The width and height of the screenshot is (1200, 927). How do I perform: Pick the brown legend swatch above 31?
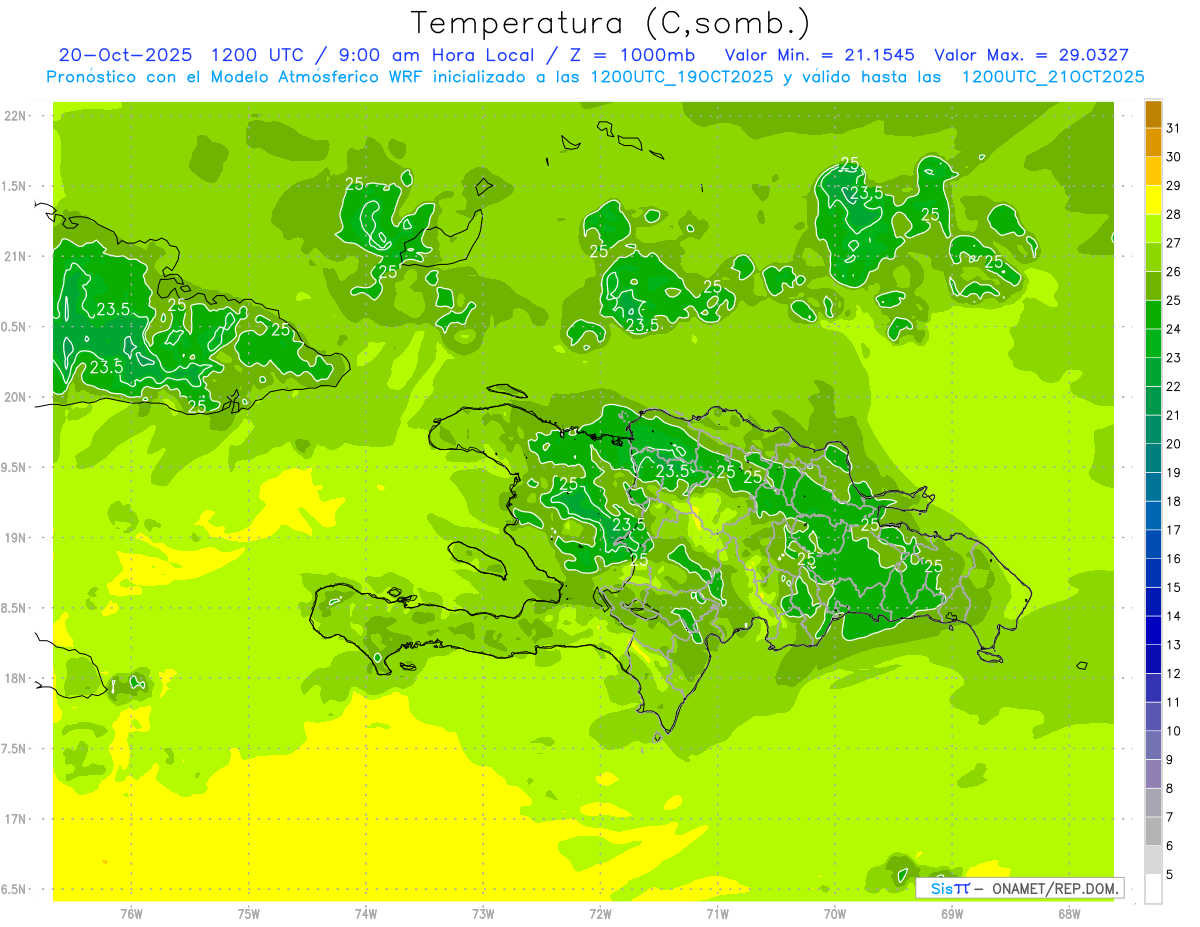point(1153,114)
